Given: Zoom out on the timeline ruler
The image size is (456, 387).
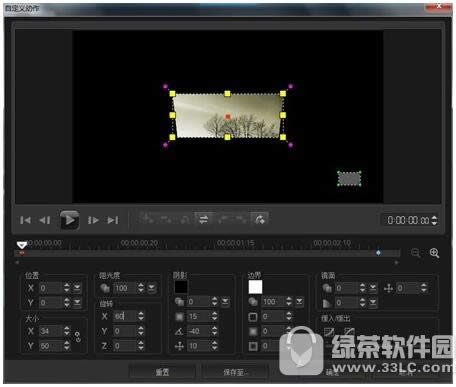Looking at the screenshot, I should 416,253.
